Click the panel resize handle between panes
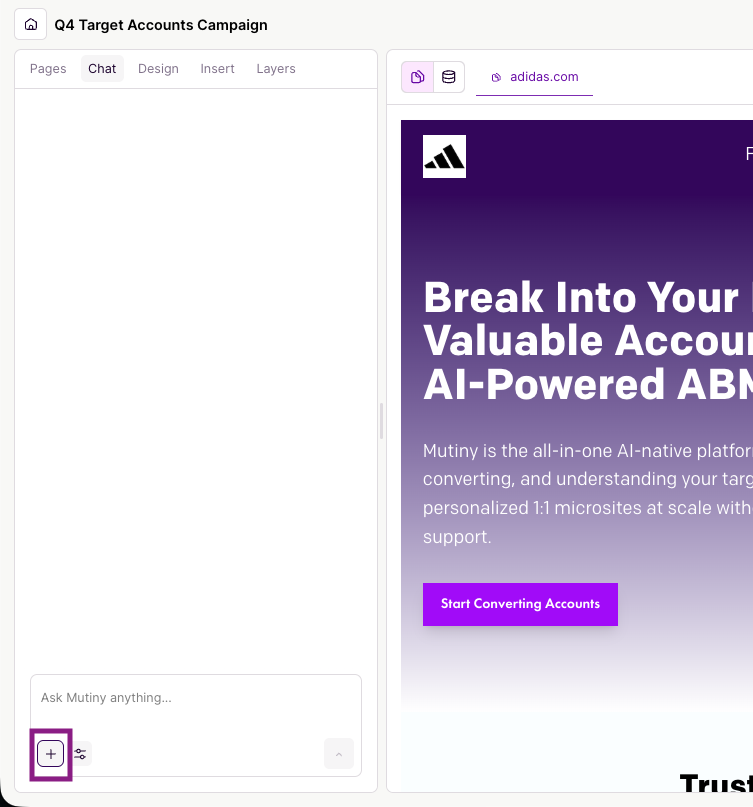Viewport: 753px width, 807px height. tap(382, 421)
